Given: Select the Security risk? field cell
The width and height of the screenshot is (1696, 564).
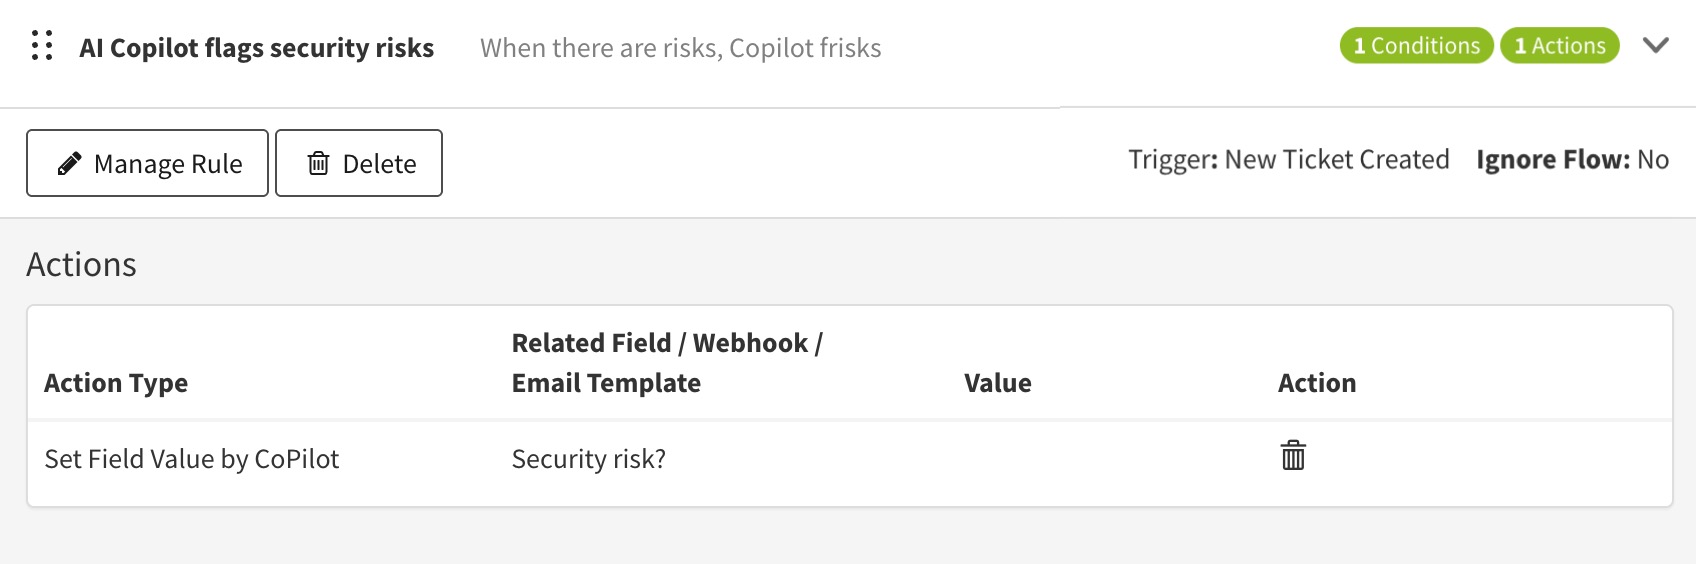Looking at the screenshot, I should click(x=589, y=459).
